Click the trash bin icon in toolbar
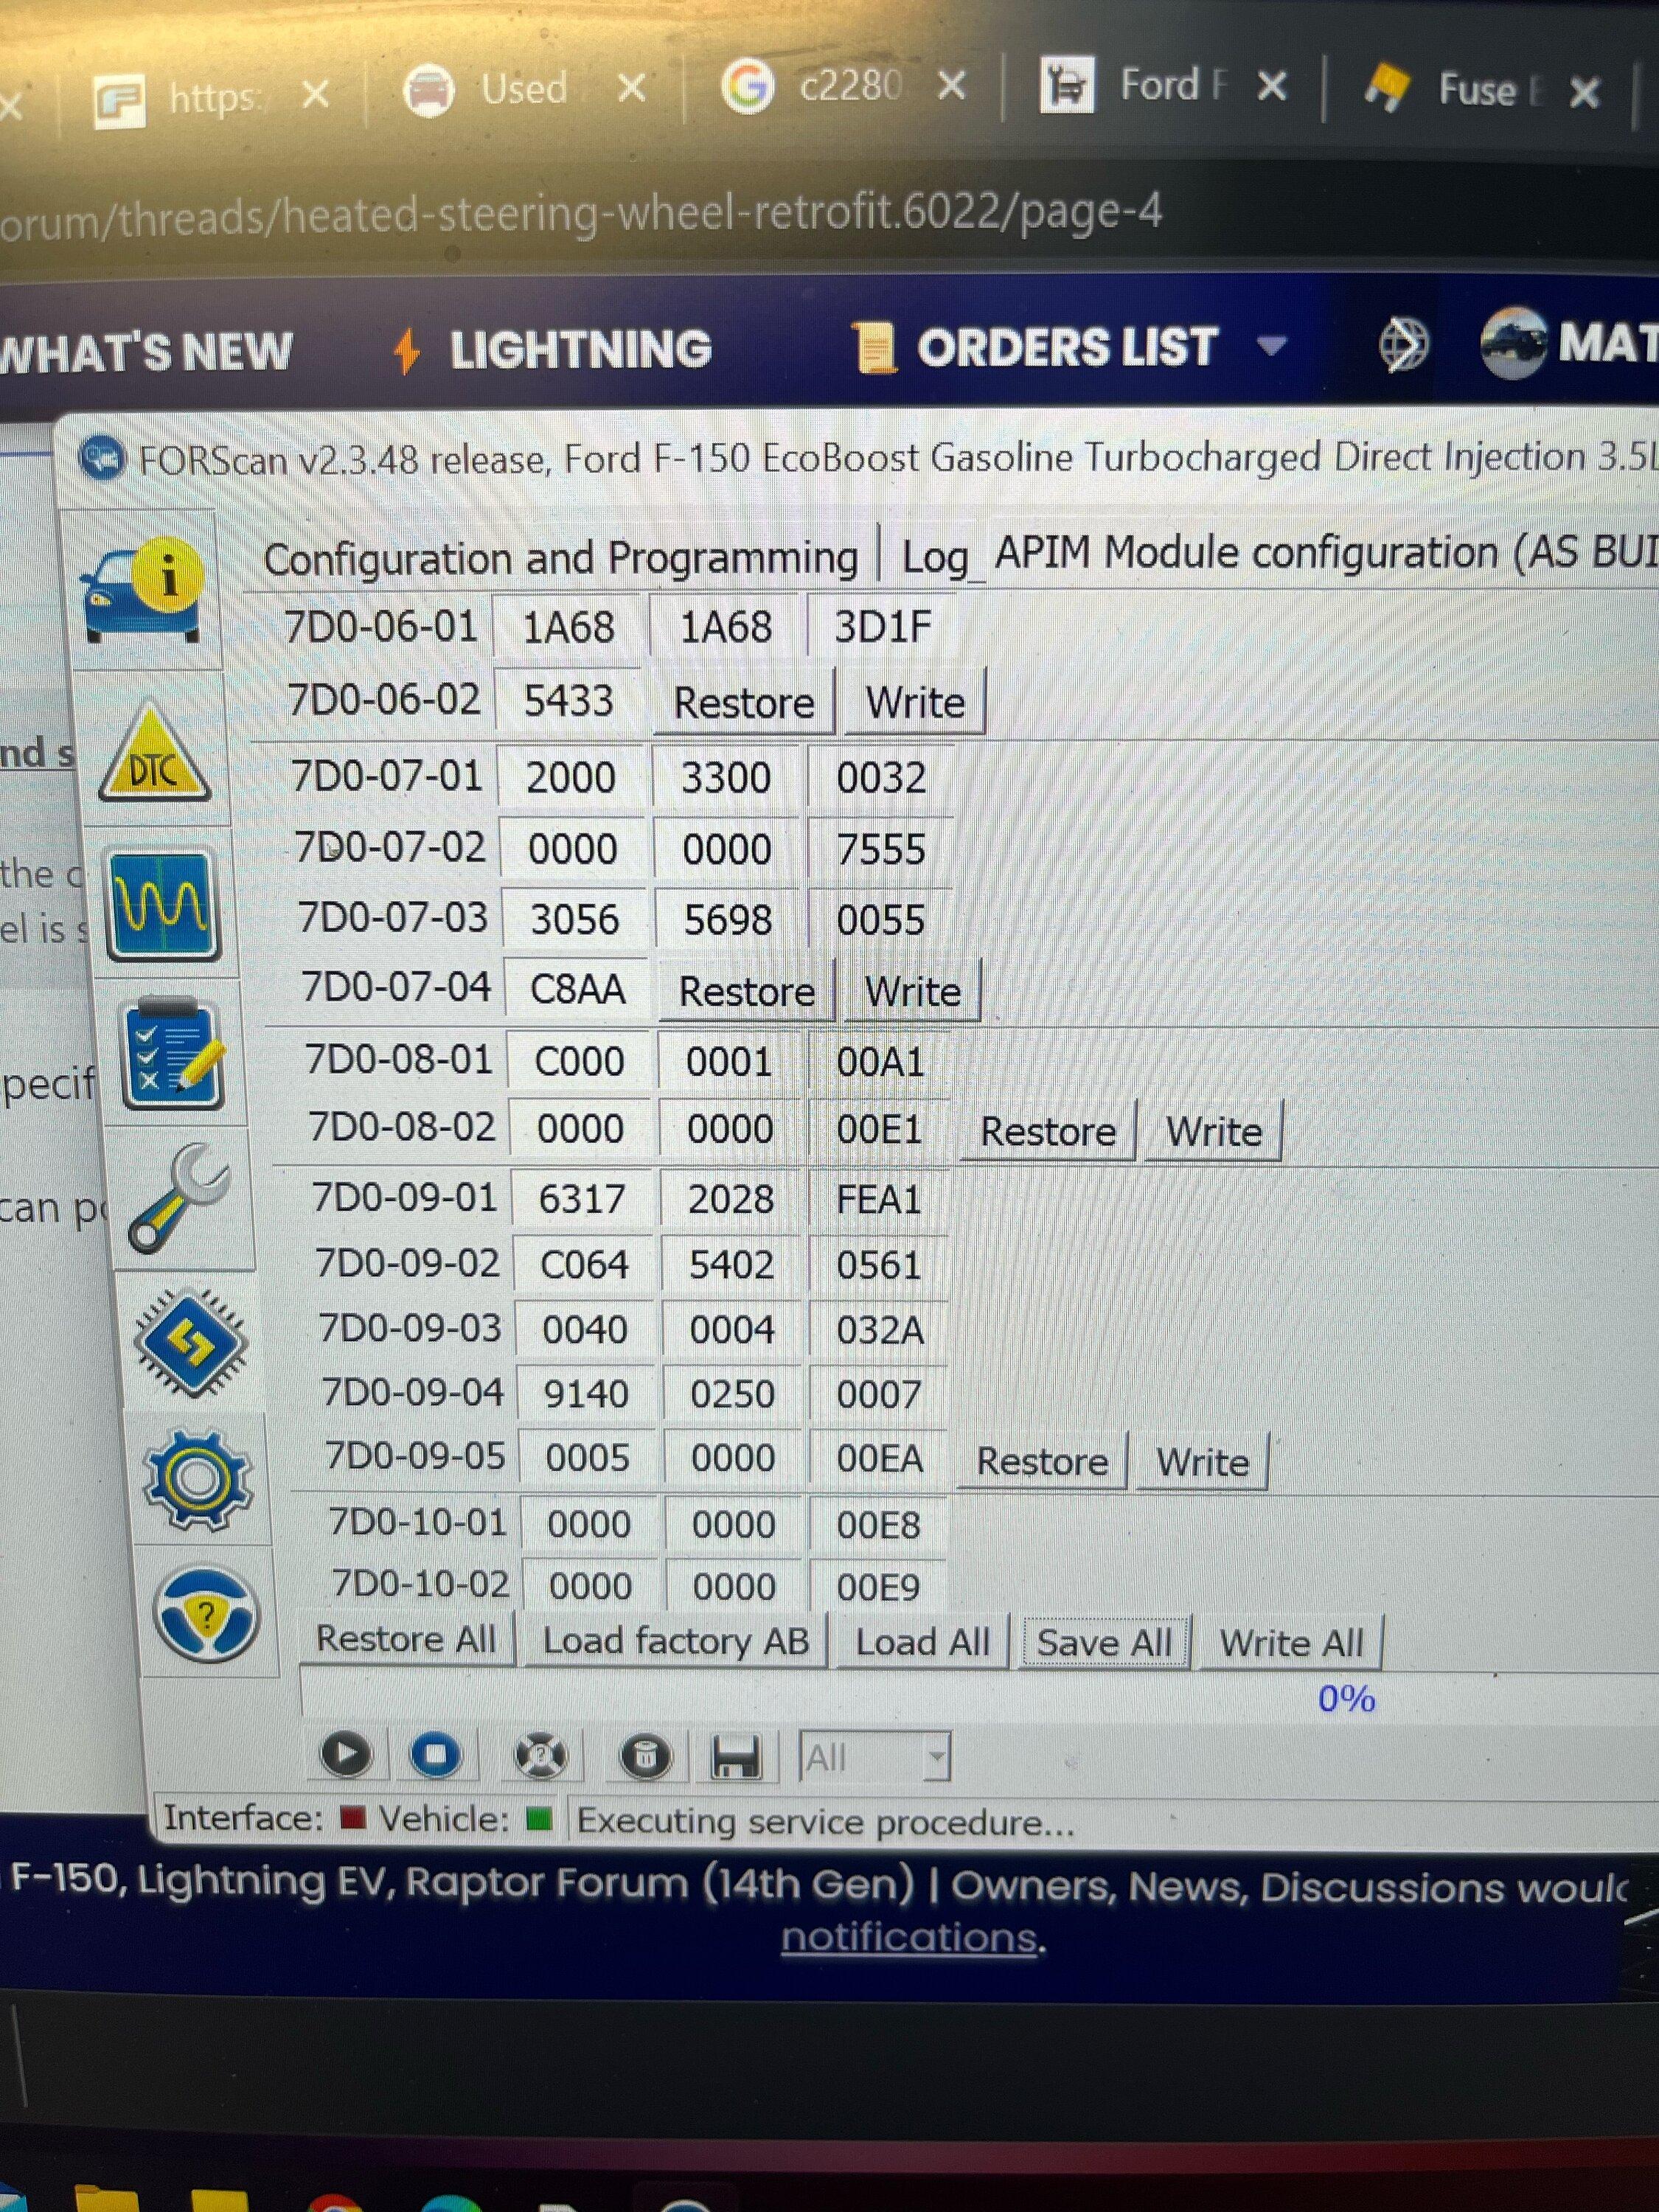Screen dimensions: 1659x2212 point(645,1757)
